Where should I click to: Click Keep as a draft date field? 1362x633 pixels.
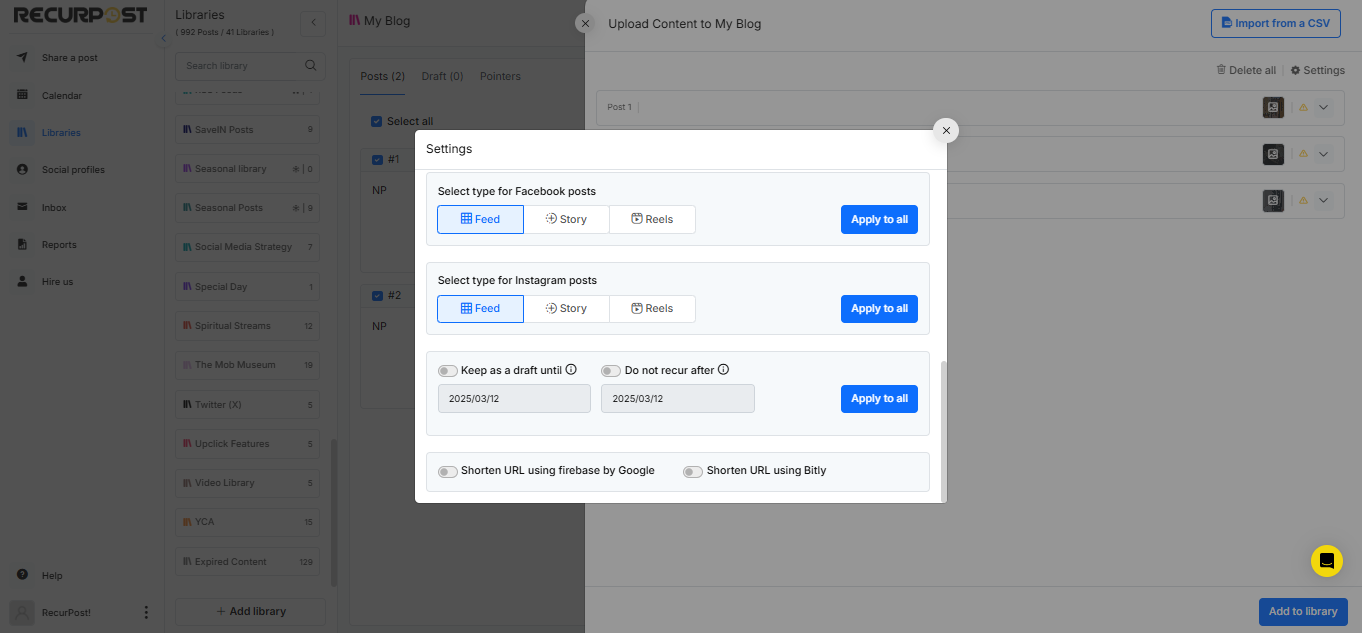point(514,398)
